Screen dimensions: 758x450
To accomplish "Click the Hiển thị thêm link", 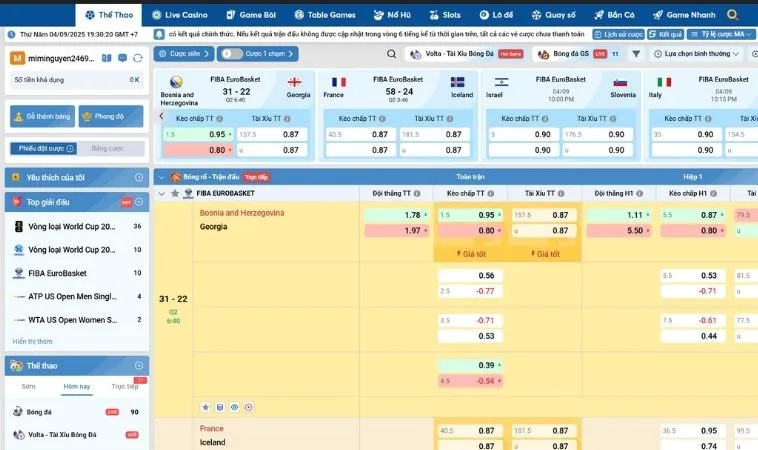I will click(x=33, y=342).
